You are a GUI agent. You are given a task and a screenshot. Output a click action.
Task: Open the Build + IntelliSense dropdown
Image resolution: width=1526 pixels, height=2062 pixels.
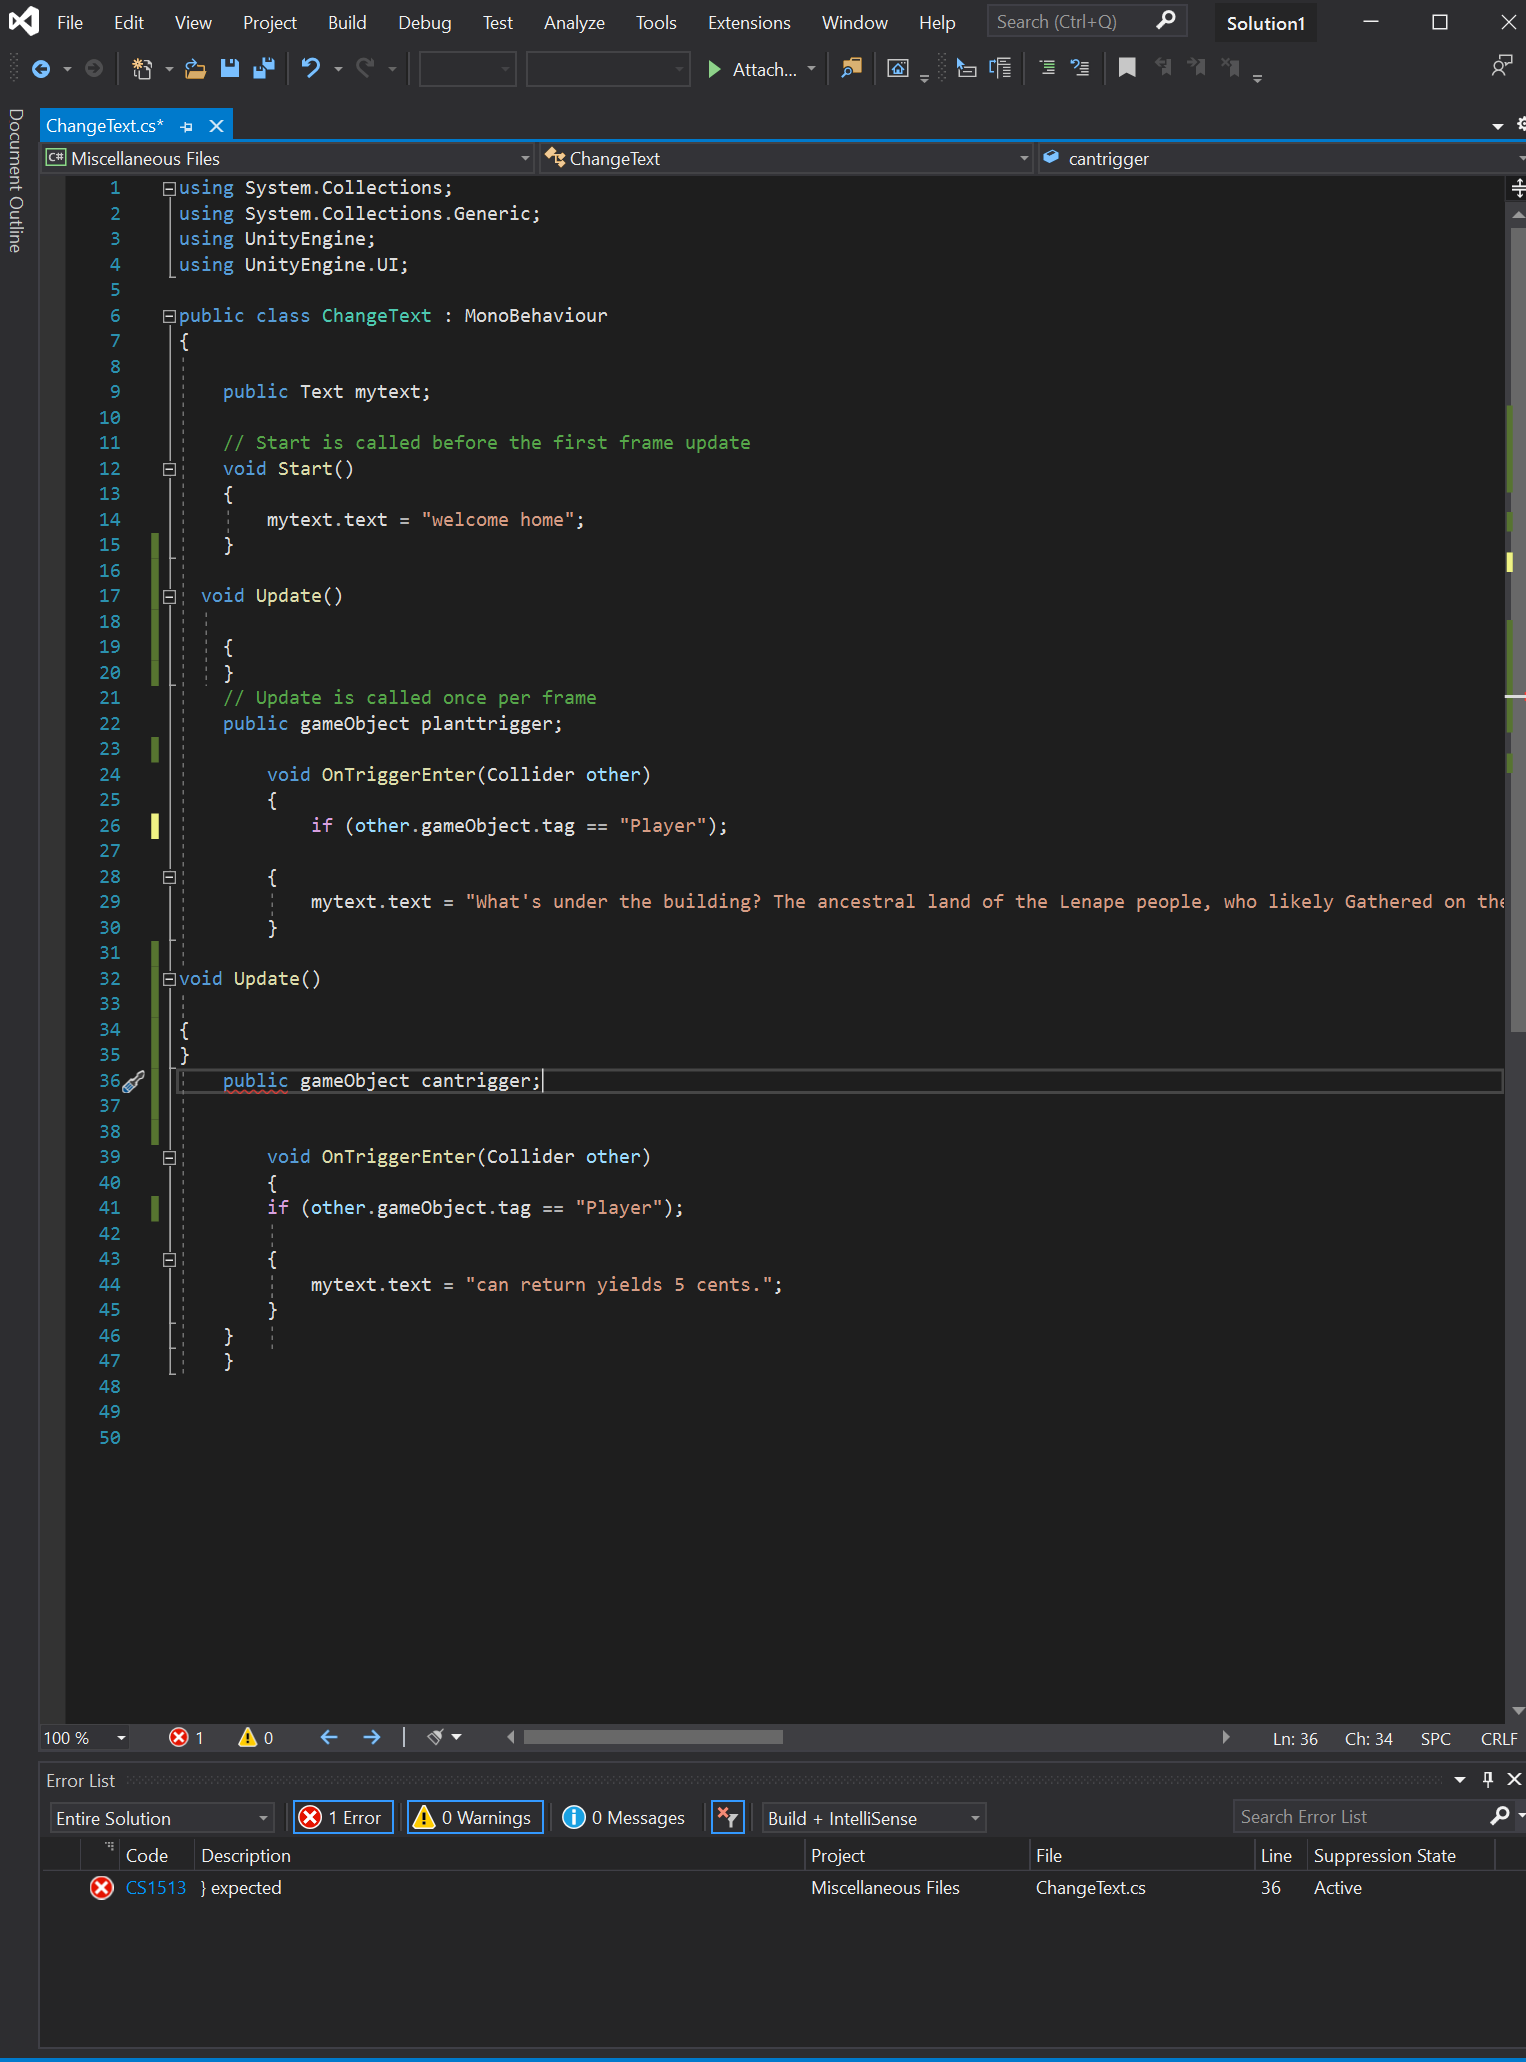874,1818
